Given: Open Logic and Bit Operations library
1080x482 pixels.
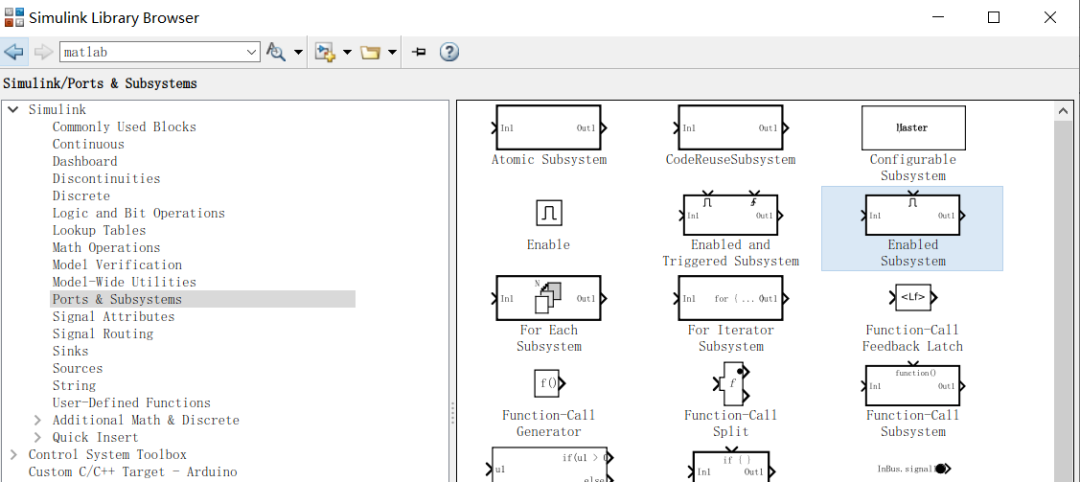Looking at the screenshot, I should point(138,213).
